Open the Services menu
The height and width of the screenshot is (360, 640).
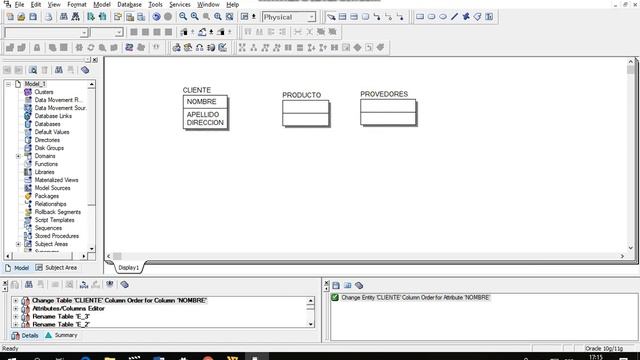click(180, 4)
